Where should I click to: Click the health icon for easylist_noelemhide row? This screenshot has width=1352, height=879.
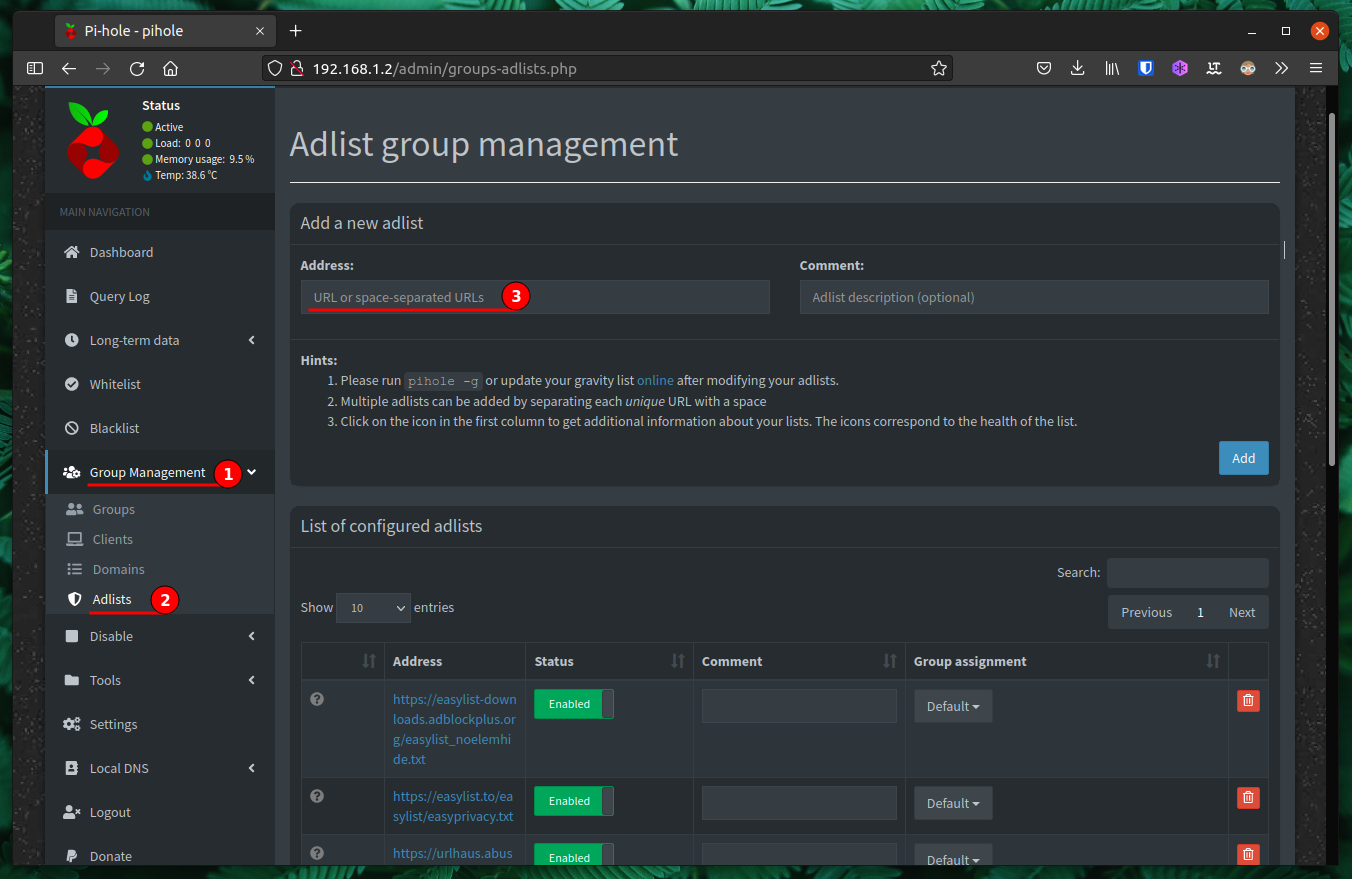[x=317, y=699]
